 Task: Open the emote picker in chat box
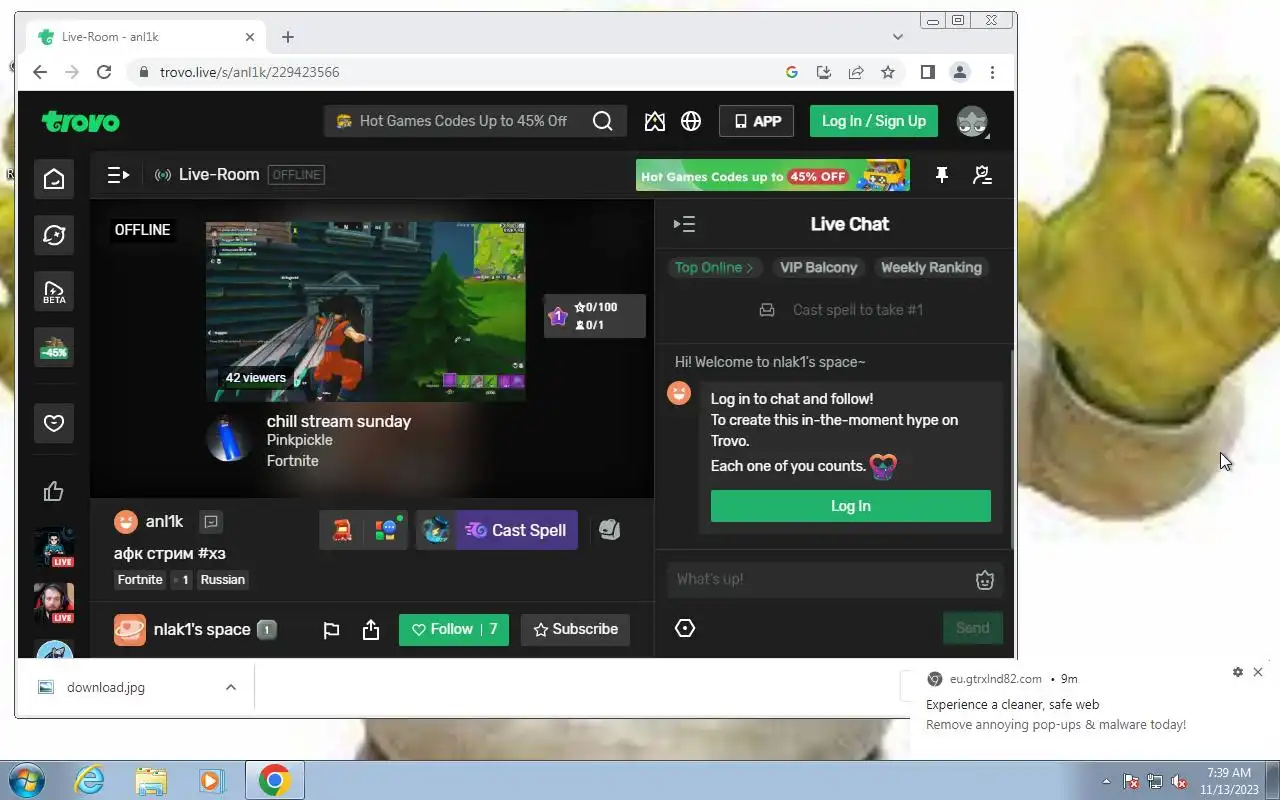tap(985, 580)
